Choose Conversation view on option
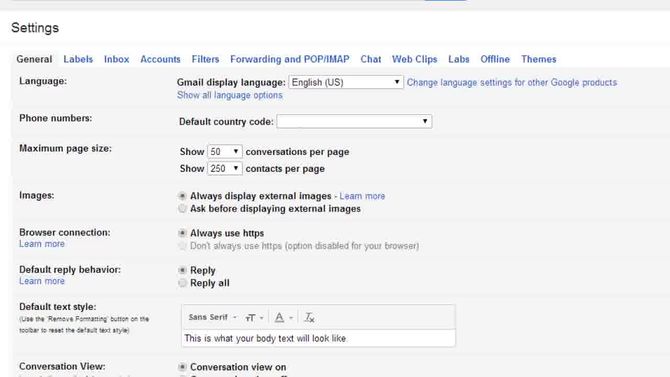 (182, 367)
